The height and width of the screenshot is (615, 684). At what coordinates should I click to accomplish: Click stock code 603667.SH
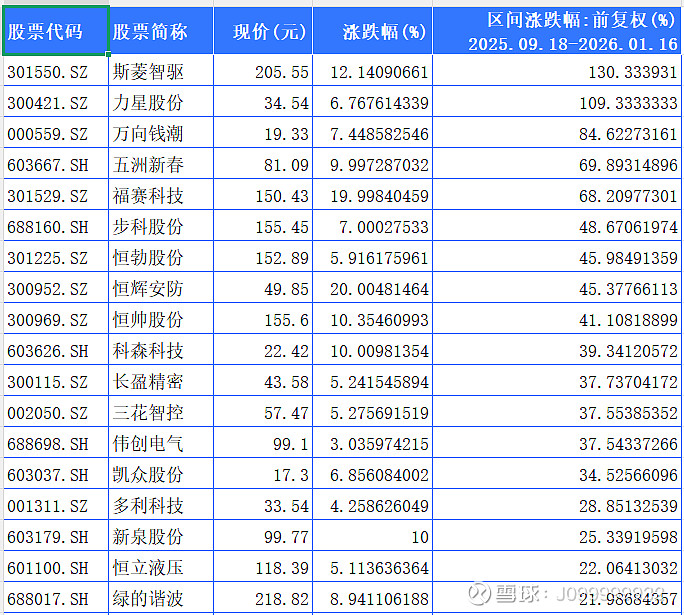coord(48,165)
